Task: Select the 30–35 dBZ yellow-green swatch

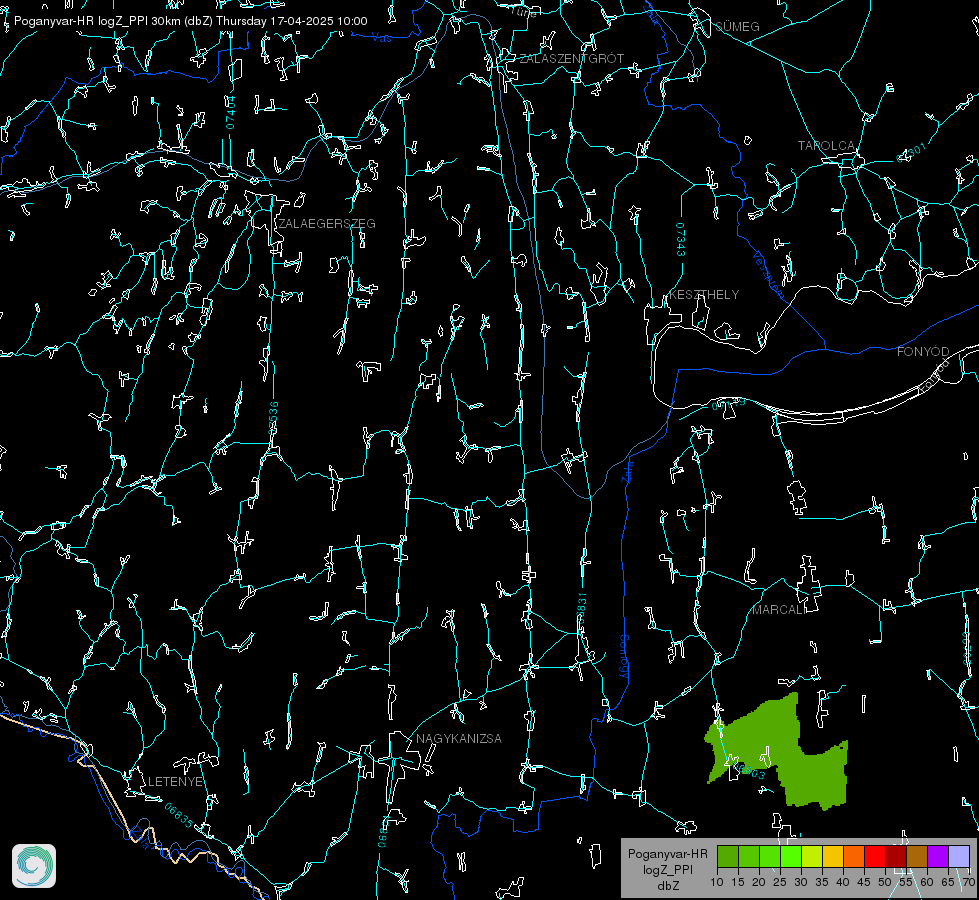Action: coord(812,856)
